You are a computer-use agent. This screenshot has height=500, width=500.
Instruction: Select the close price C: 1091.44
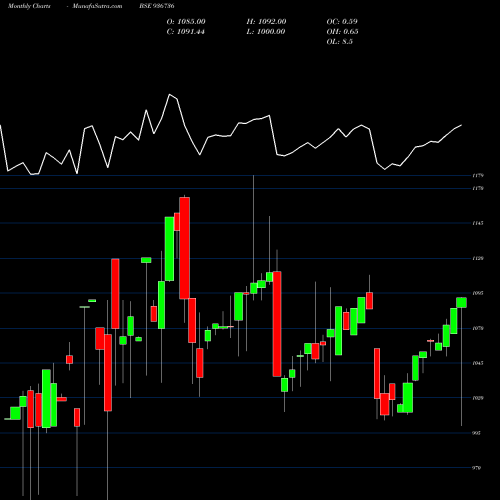coord(186,32)
